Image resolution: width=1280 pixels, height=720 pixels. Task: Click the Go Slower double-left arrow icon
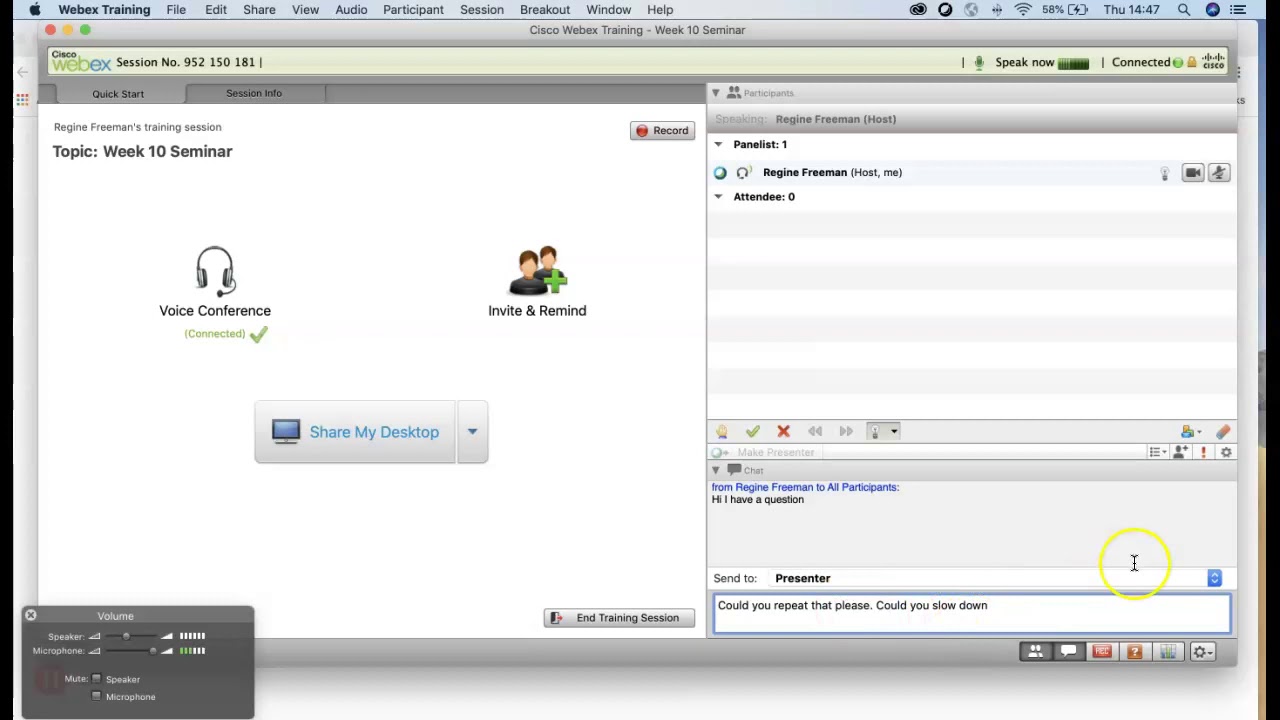pyautogui.click(x=815, y=431)
